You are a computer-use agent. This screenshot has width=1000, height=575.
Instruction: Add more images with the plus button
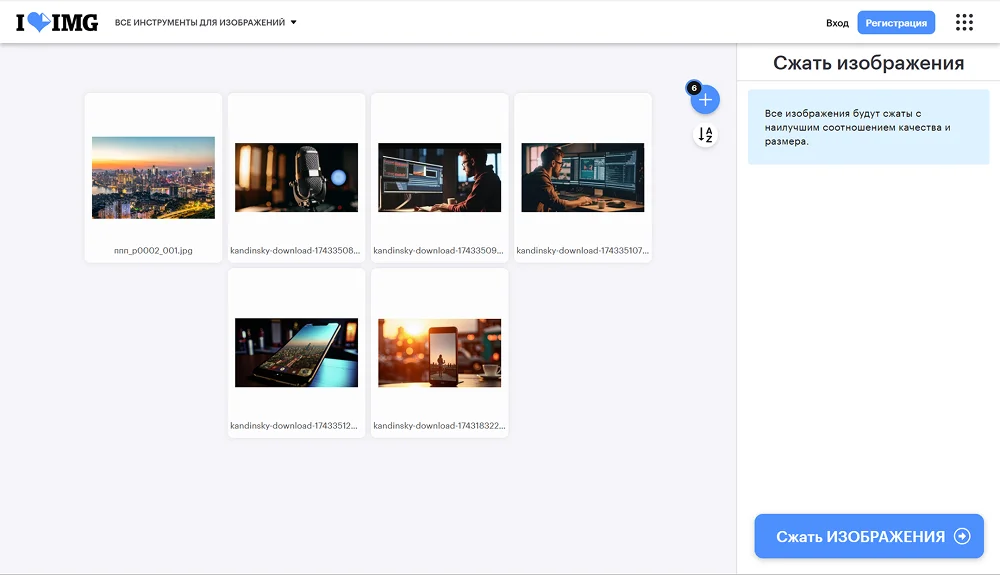[706, 100]
